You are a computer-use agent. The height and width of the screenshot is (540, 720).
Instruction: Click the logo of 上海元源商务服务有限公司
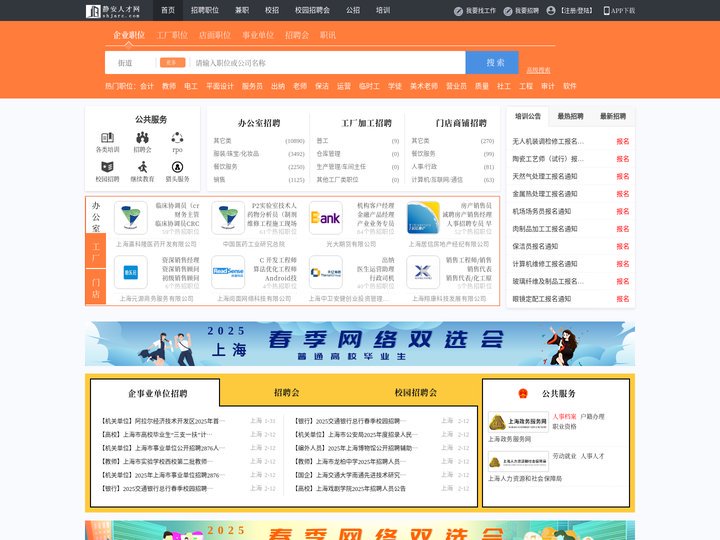click(x=131, y=272)
